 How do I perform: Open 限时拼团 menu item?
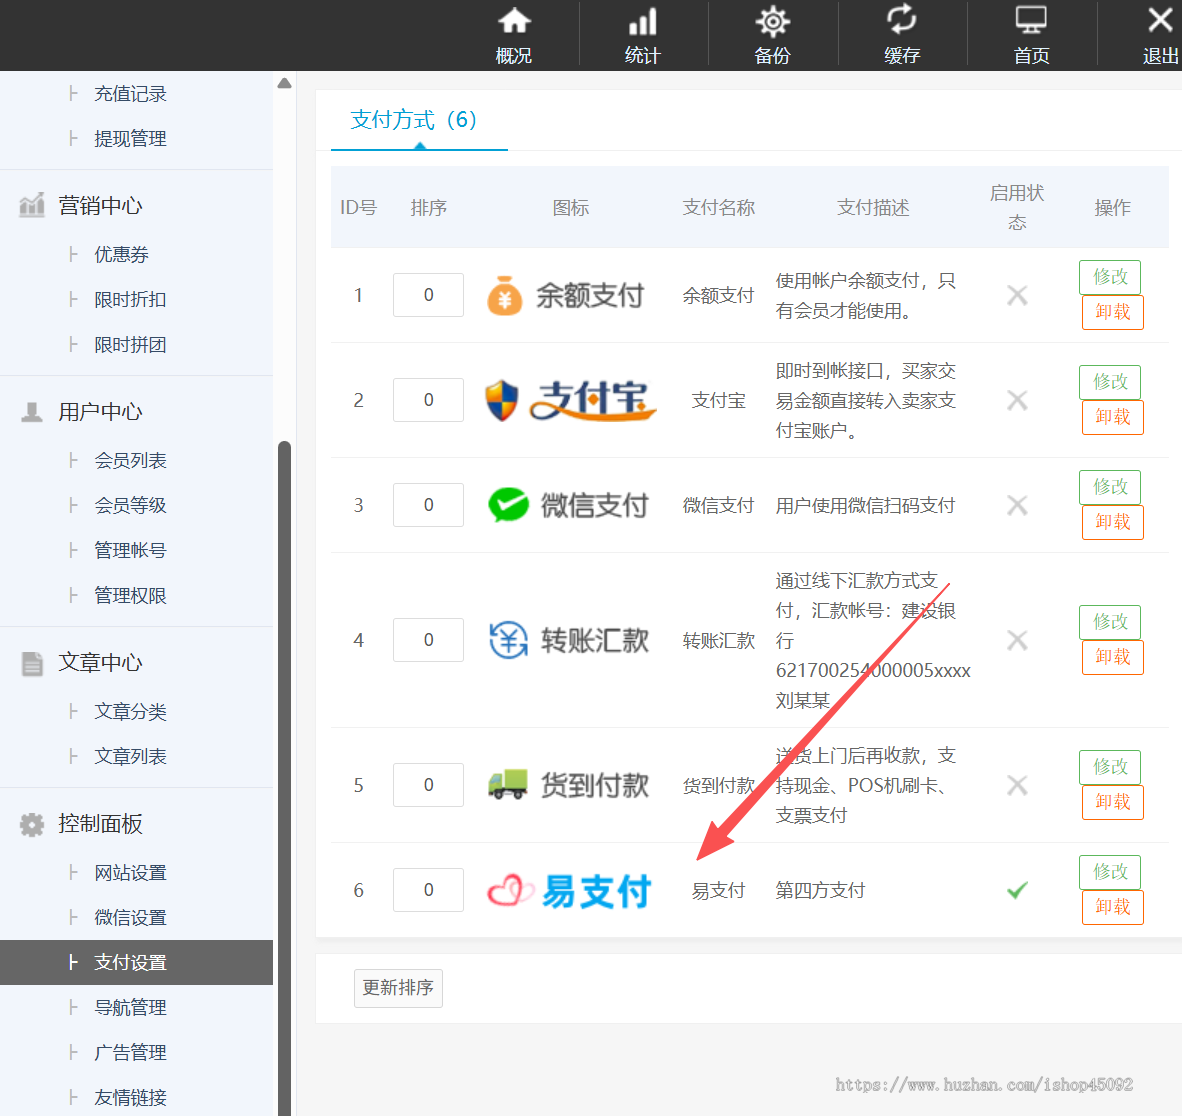coord(130,345)
